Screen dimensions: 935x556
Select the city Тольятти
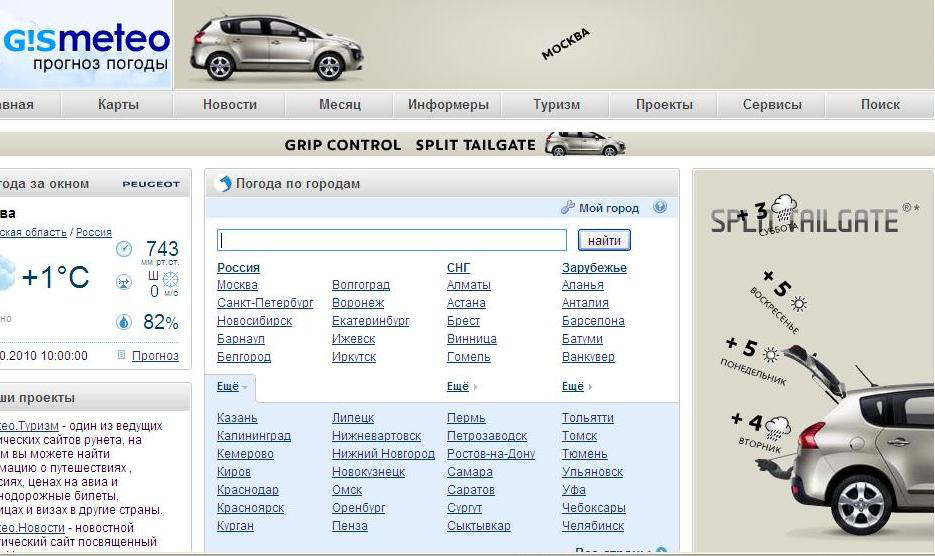588,418
